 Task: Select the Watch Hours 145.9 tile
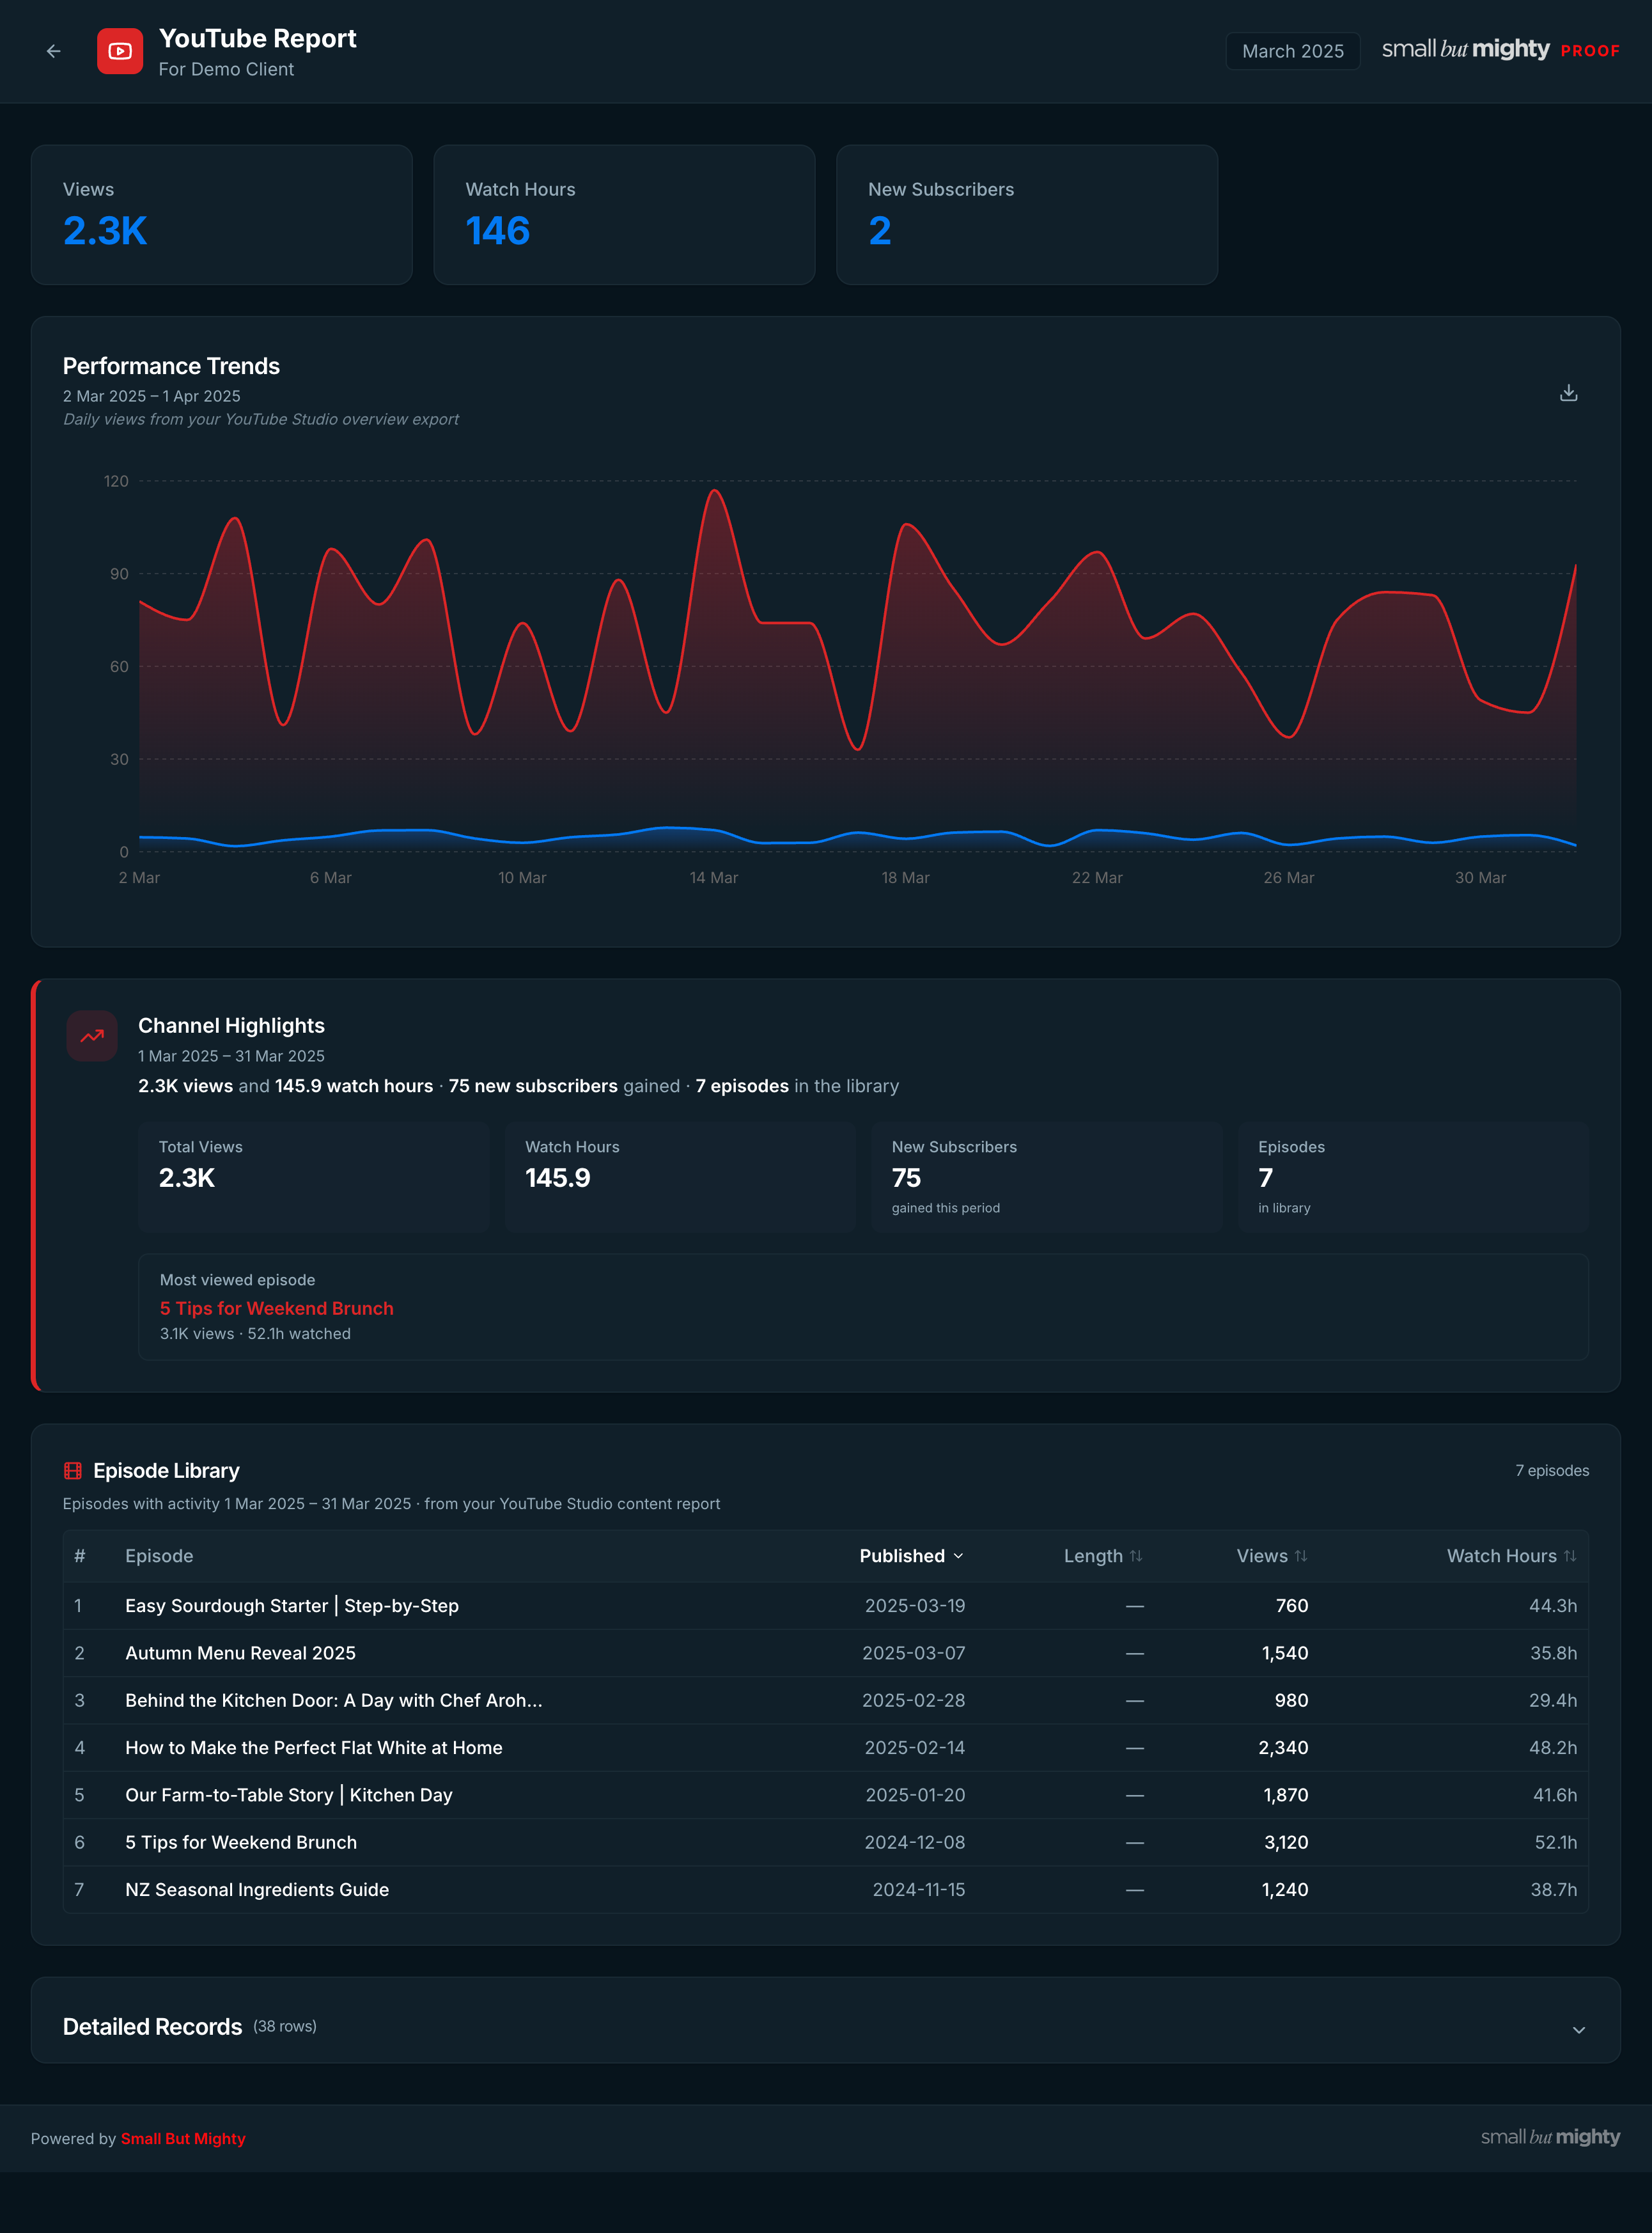pos(680,1177)
